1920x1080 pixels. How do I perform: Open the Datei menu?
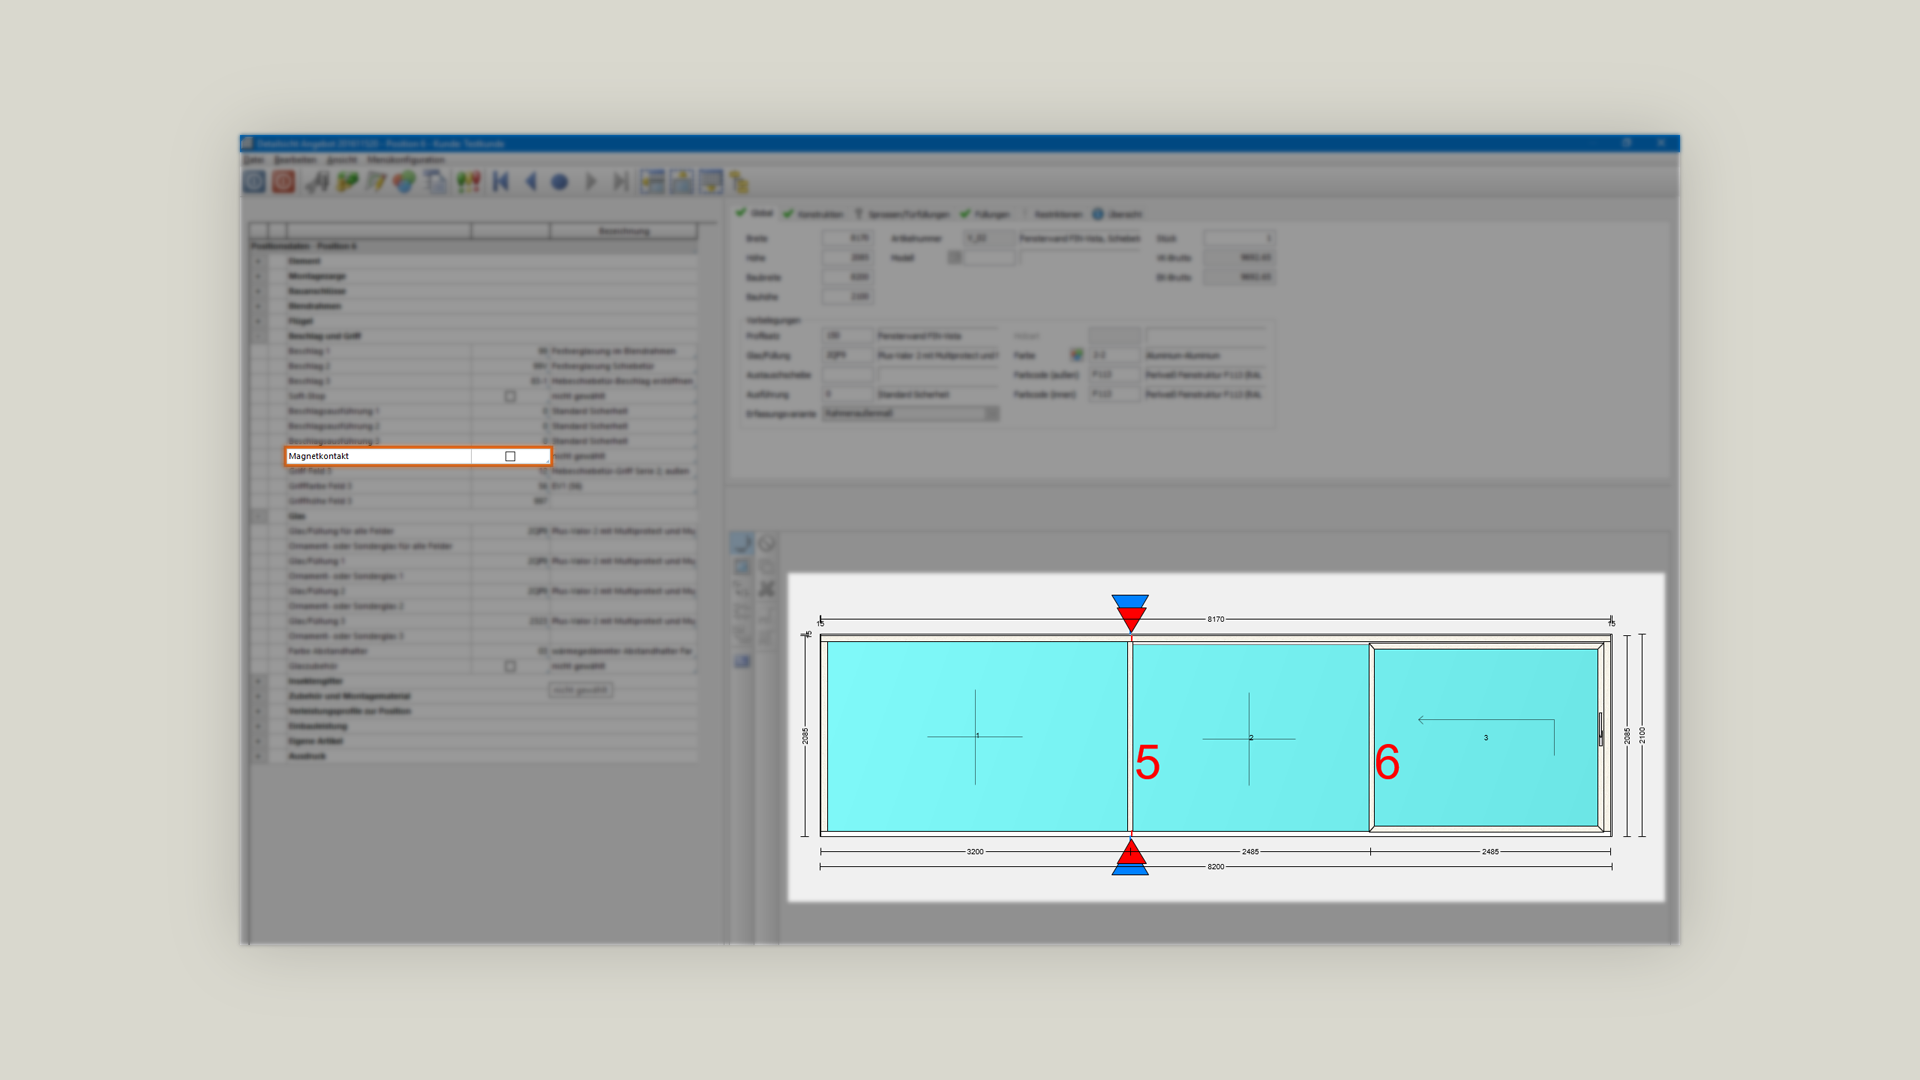[254, 160]
